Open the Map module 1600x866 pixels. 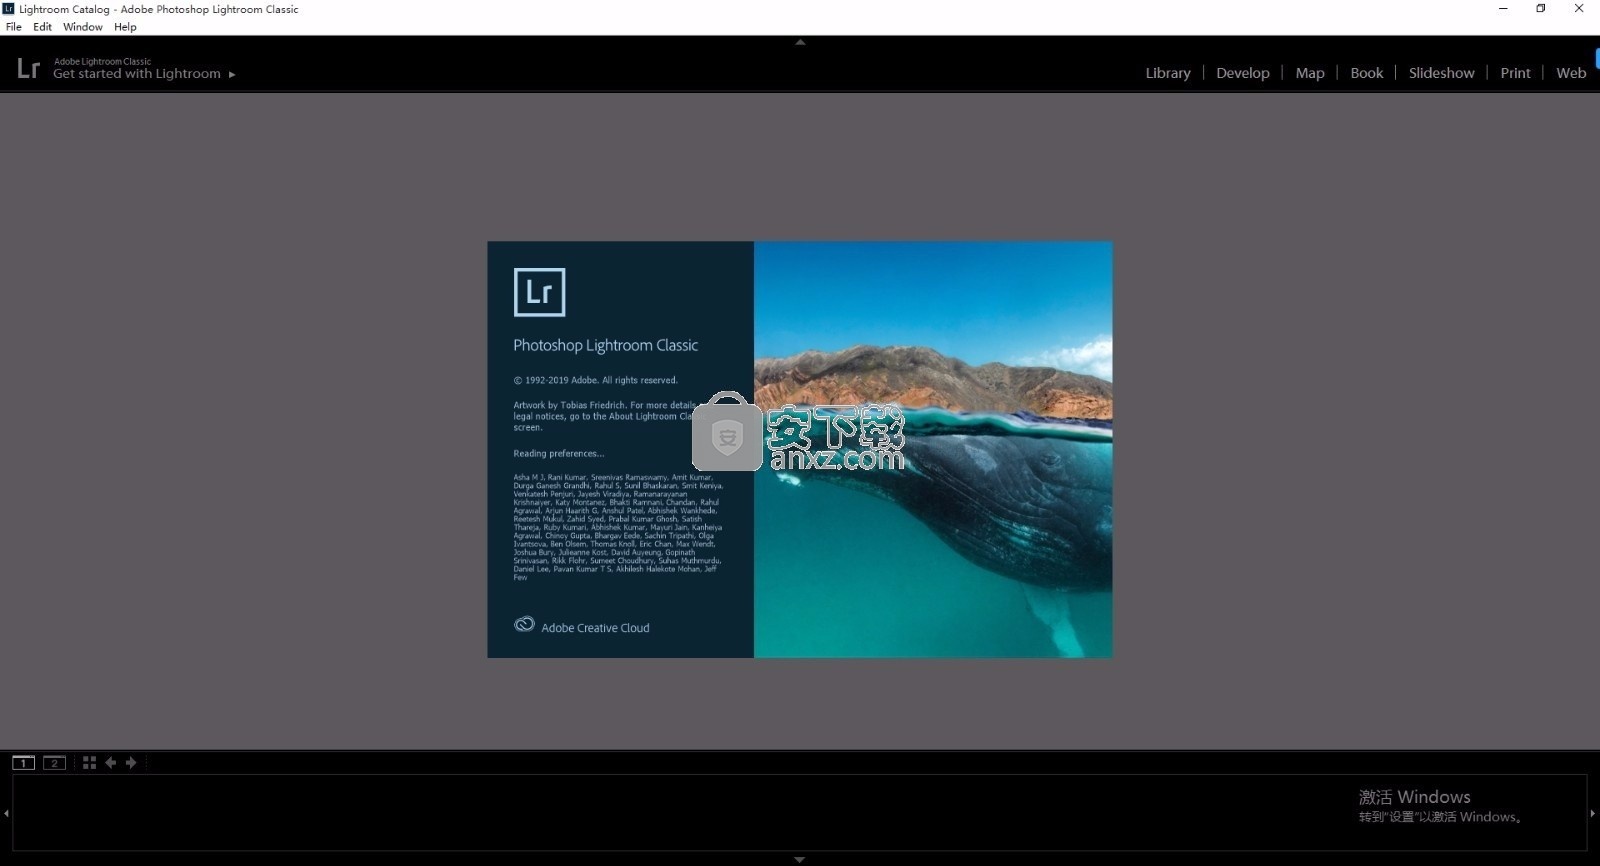[1310, 73]
